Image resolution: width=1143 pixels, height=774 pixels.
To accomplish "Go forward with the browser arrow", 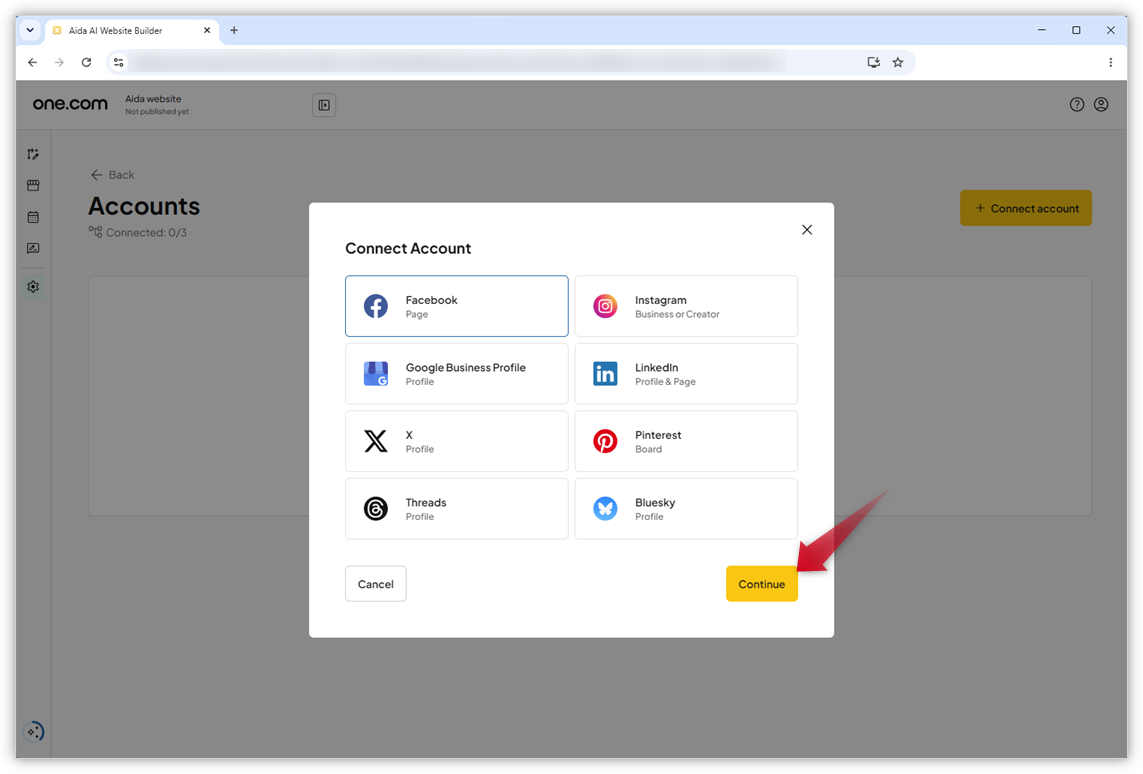I will coord(59,63).
